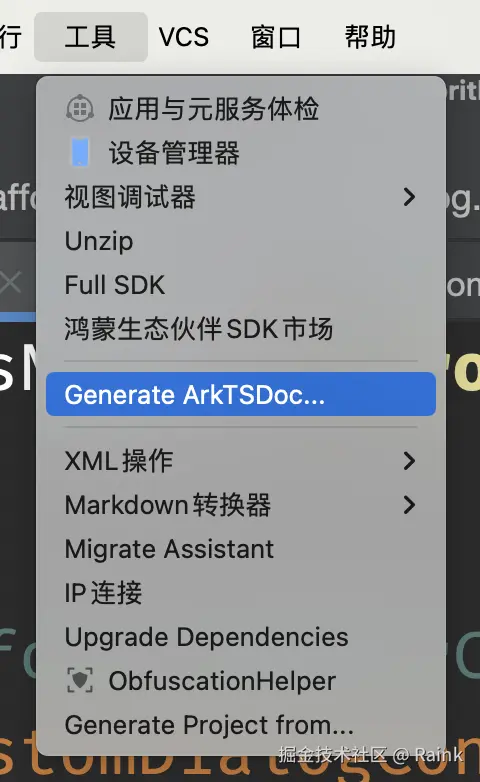Image resolution: width=480 pixels, height=782 pixels.
Task: Select Generate ArkTSDoc... menu entry
Action: tap(241, 394)
